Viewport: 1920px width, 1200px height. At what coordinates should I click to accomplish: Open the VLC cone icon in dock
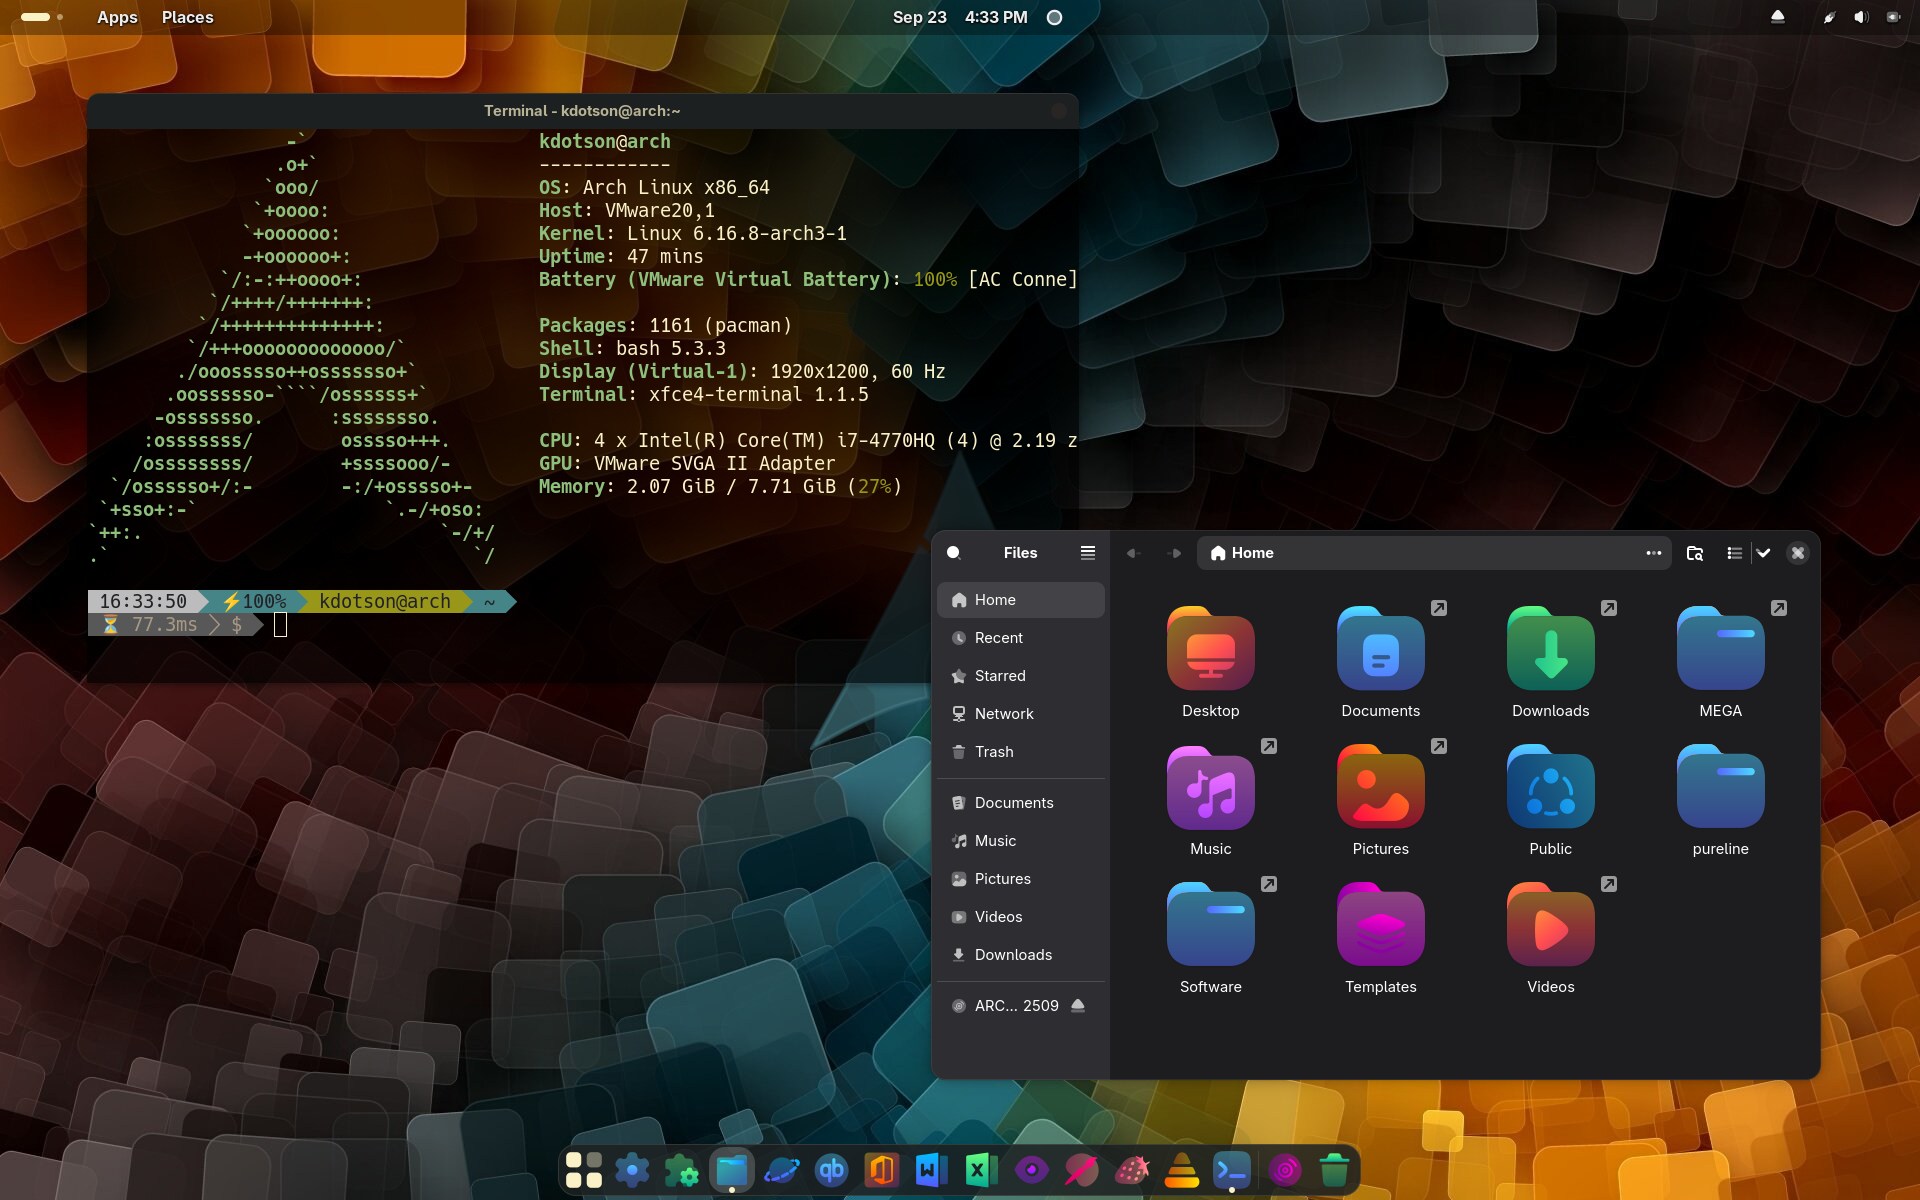click(1181, 1169)
